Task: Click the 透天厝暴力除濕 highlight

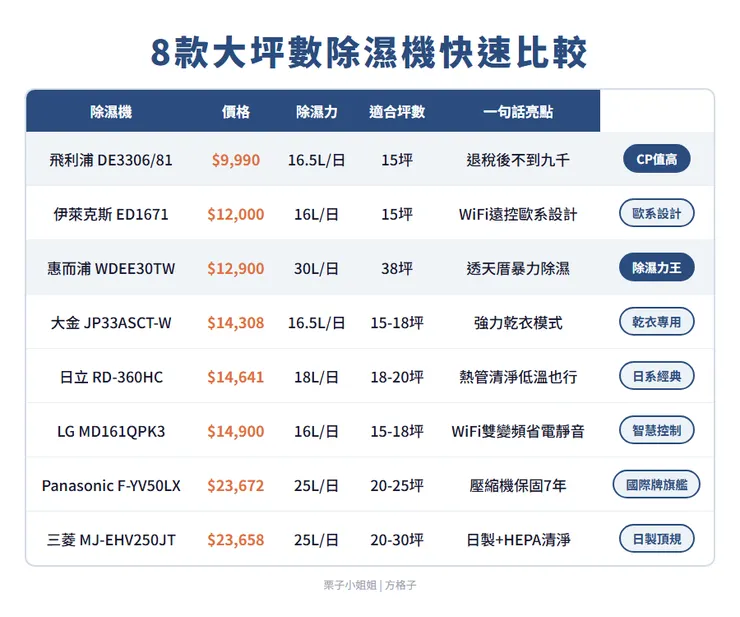Action: [x=518, y=269]
